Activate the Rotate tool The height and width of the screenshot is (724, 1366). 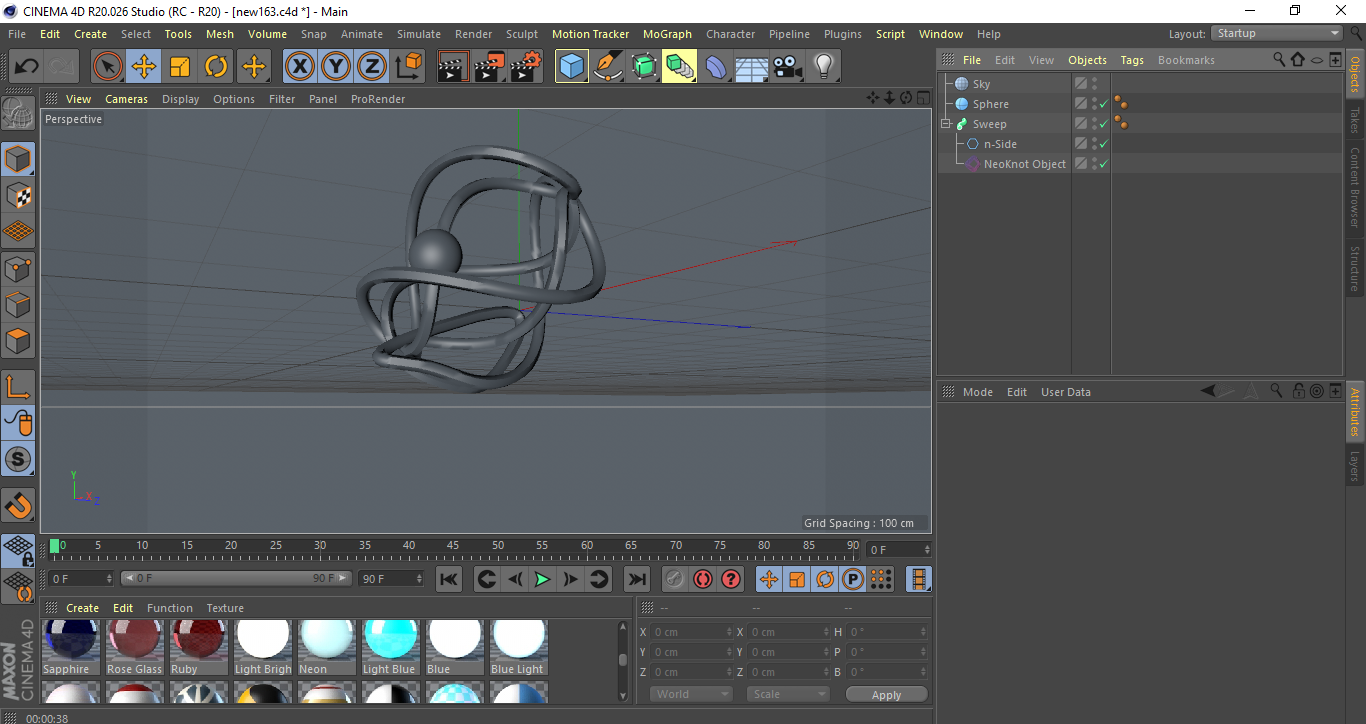(x=216, y=67)
